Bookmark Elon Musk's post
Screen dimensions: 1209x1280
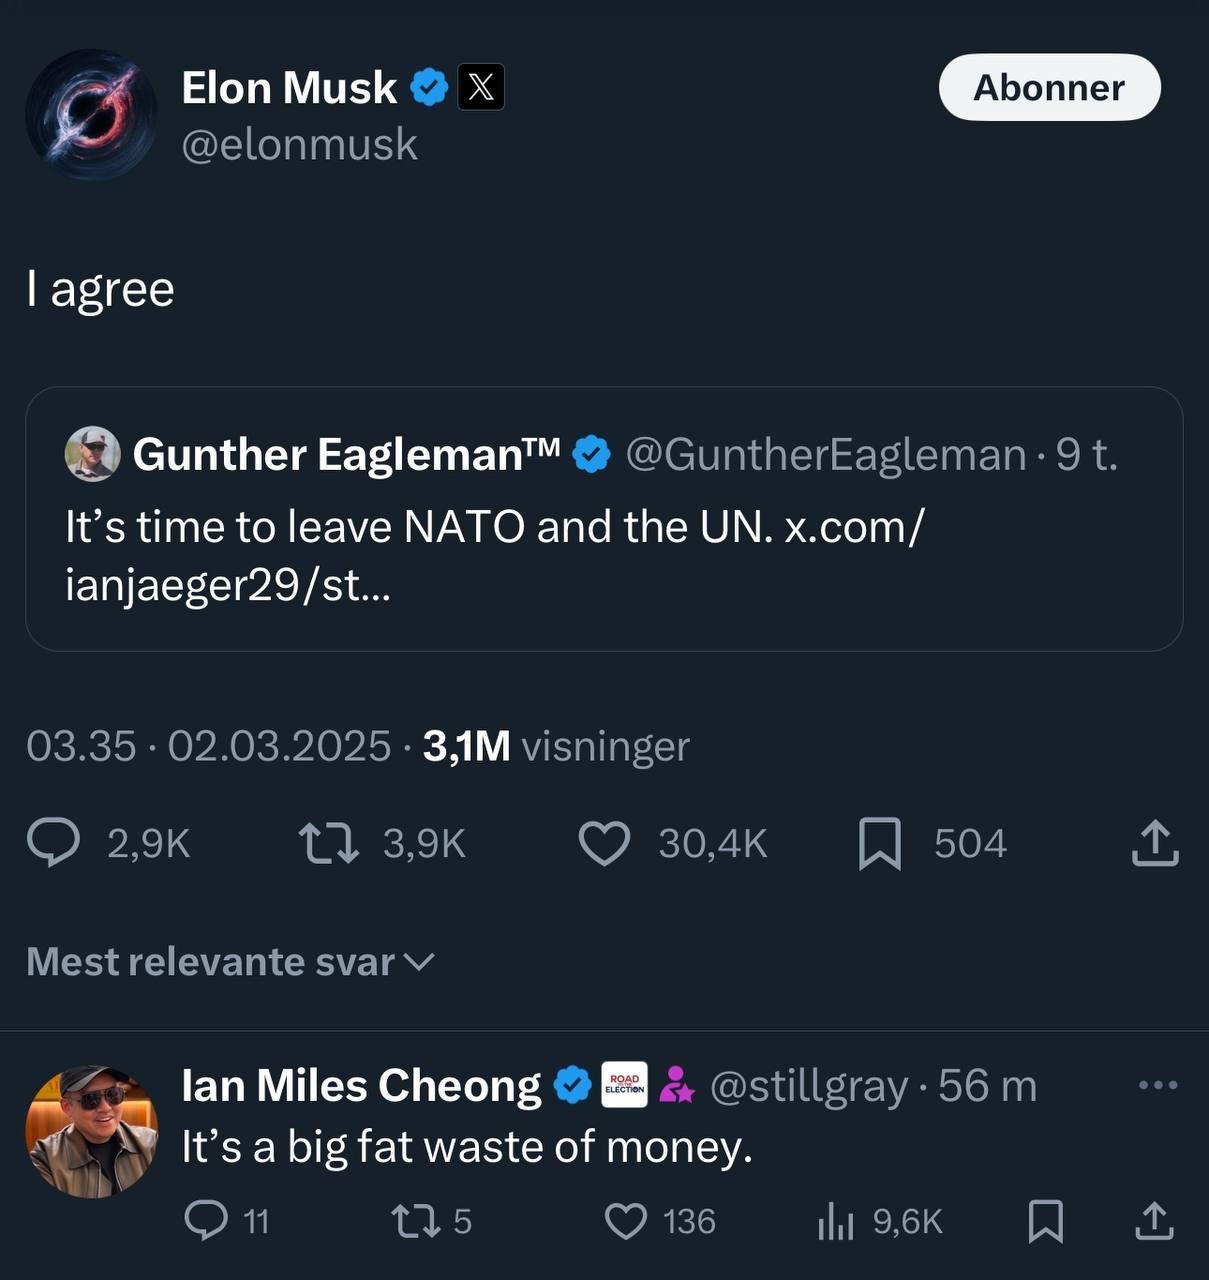point(880,843)
